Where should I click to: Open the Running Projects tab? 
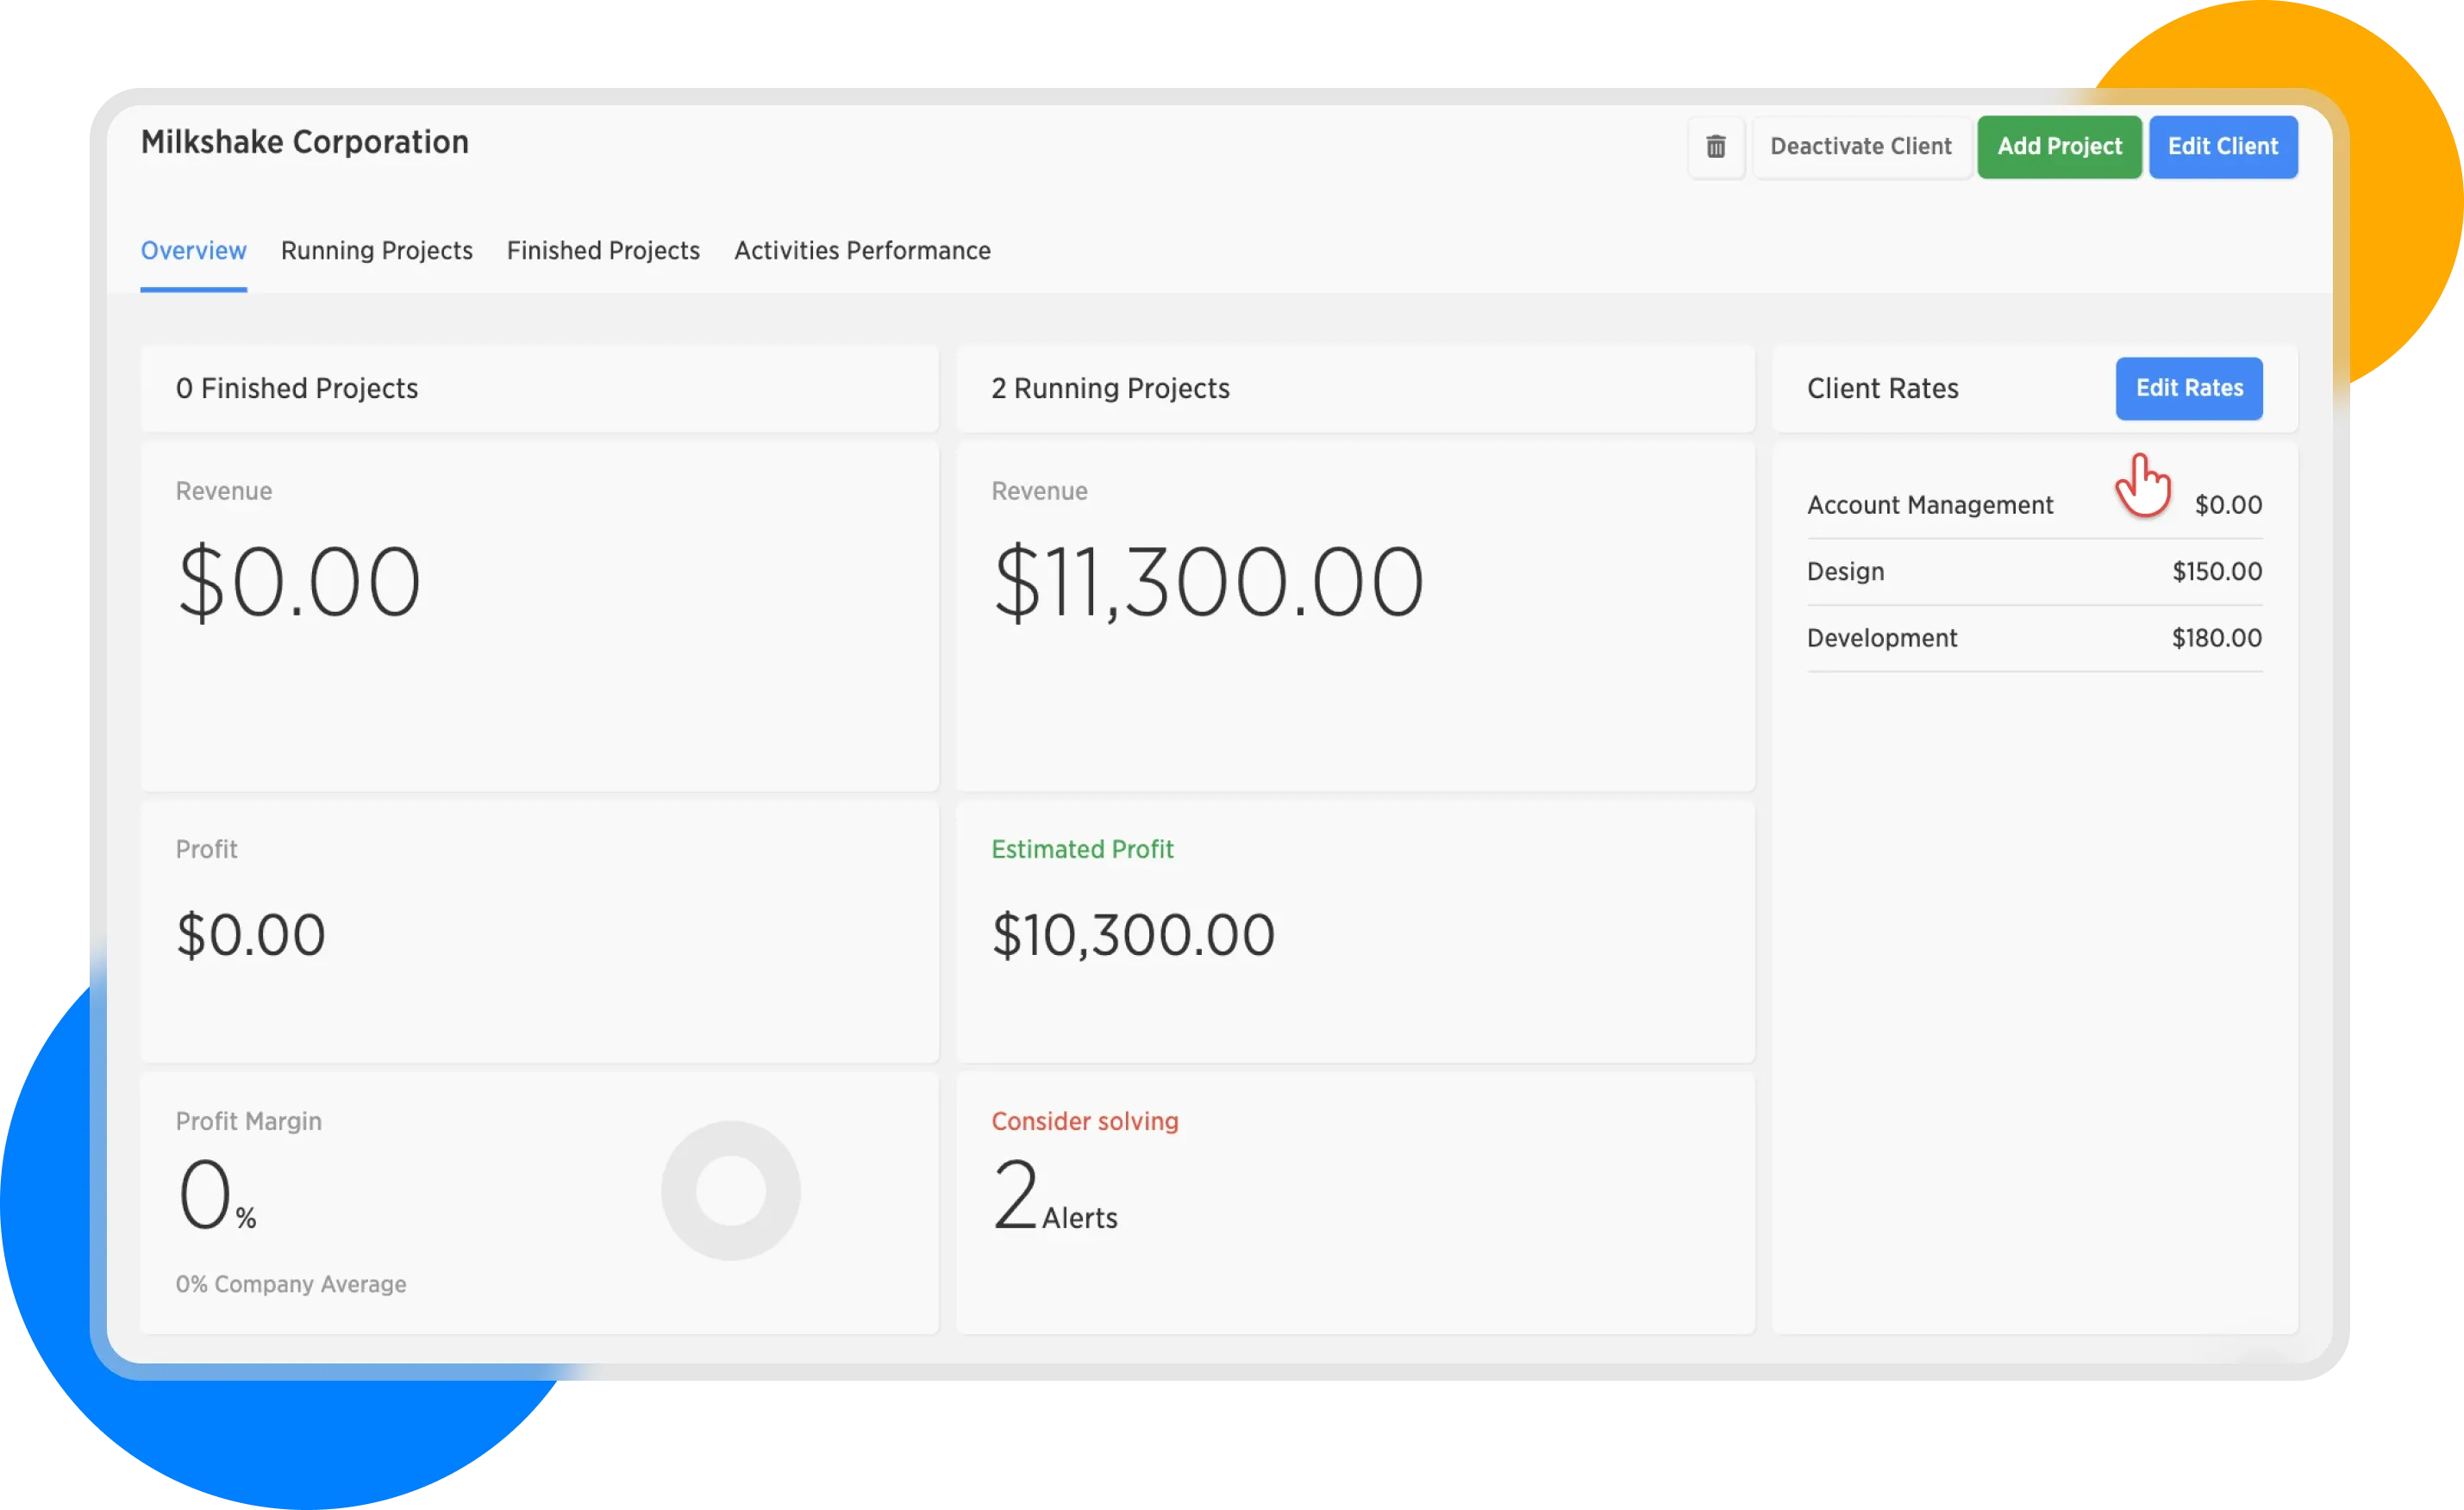coord(376,251)
